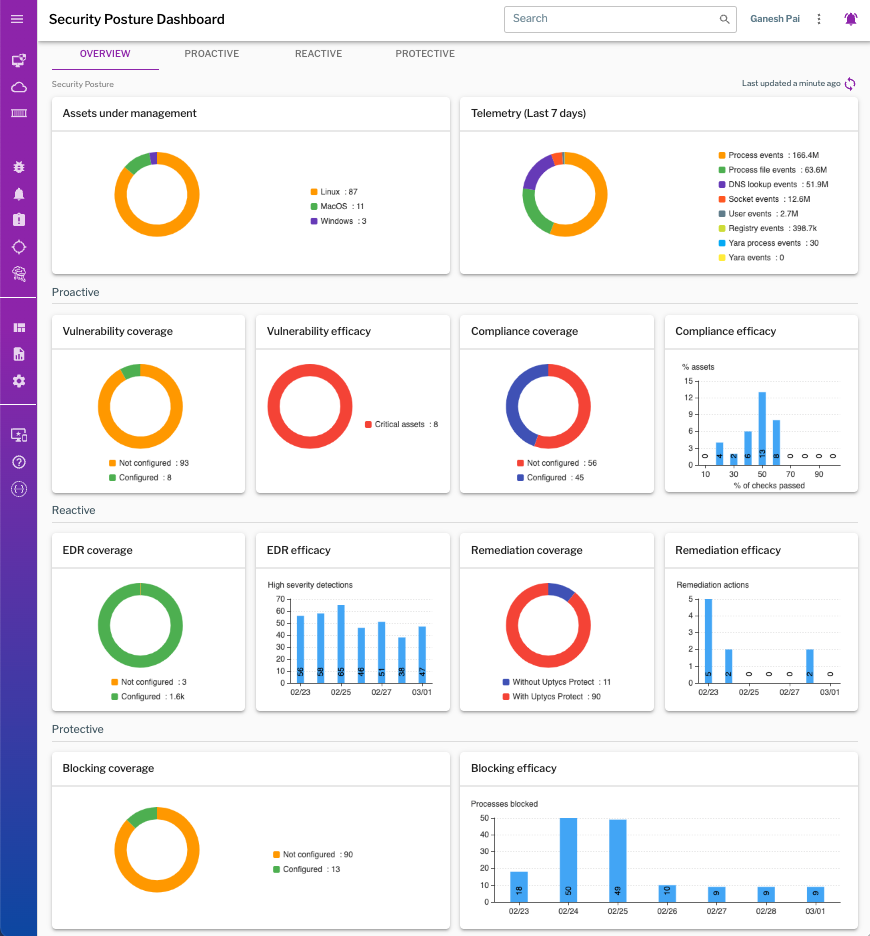Refresh dashboard using the sync icon
The width and height of the screenshot is (870, 936).
pyautogui.click(x=850, y=84)
